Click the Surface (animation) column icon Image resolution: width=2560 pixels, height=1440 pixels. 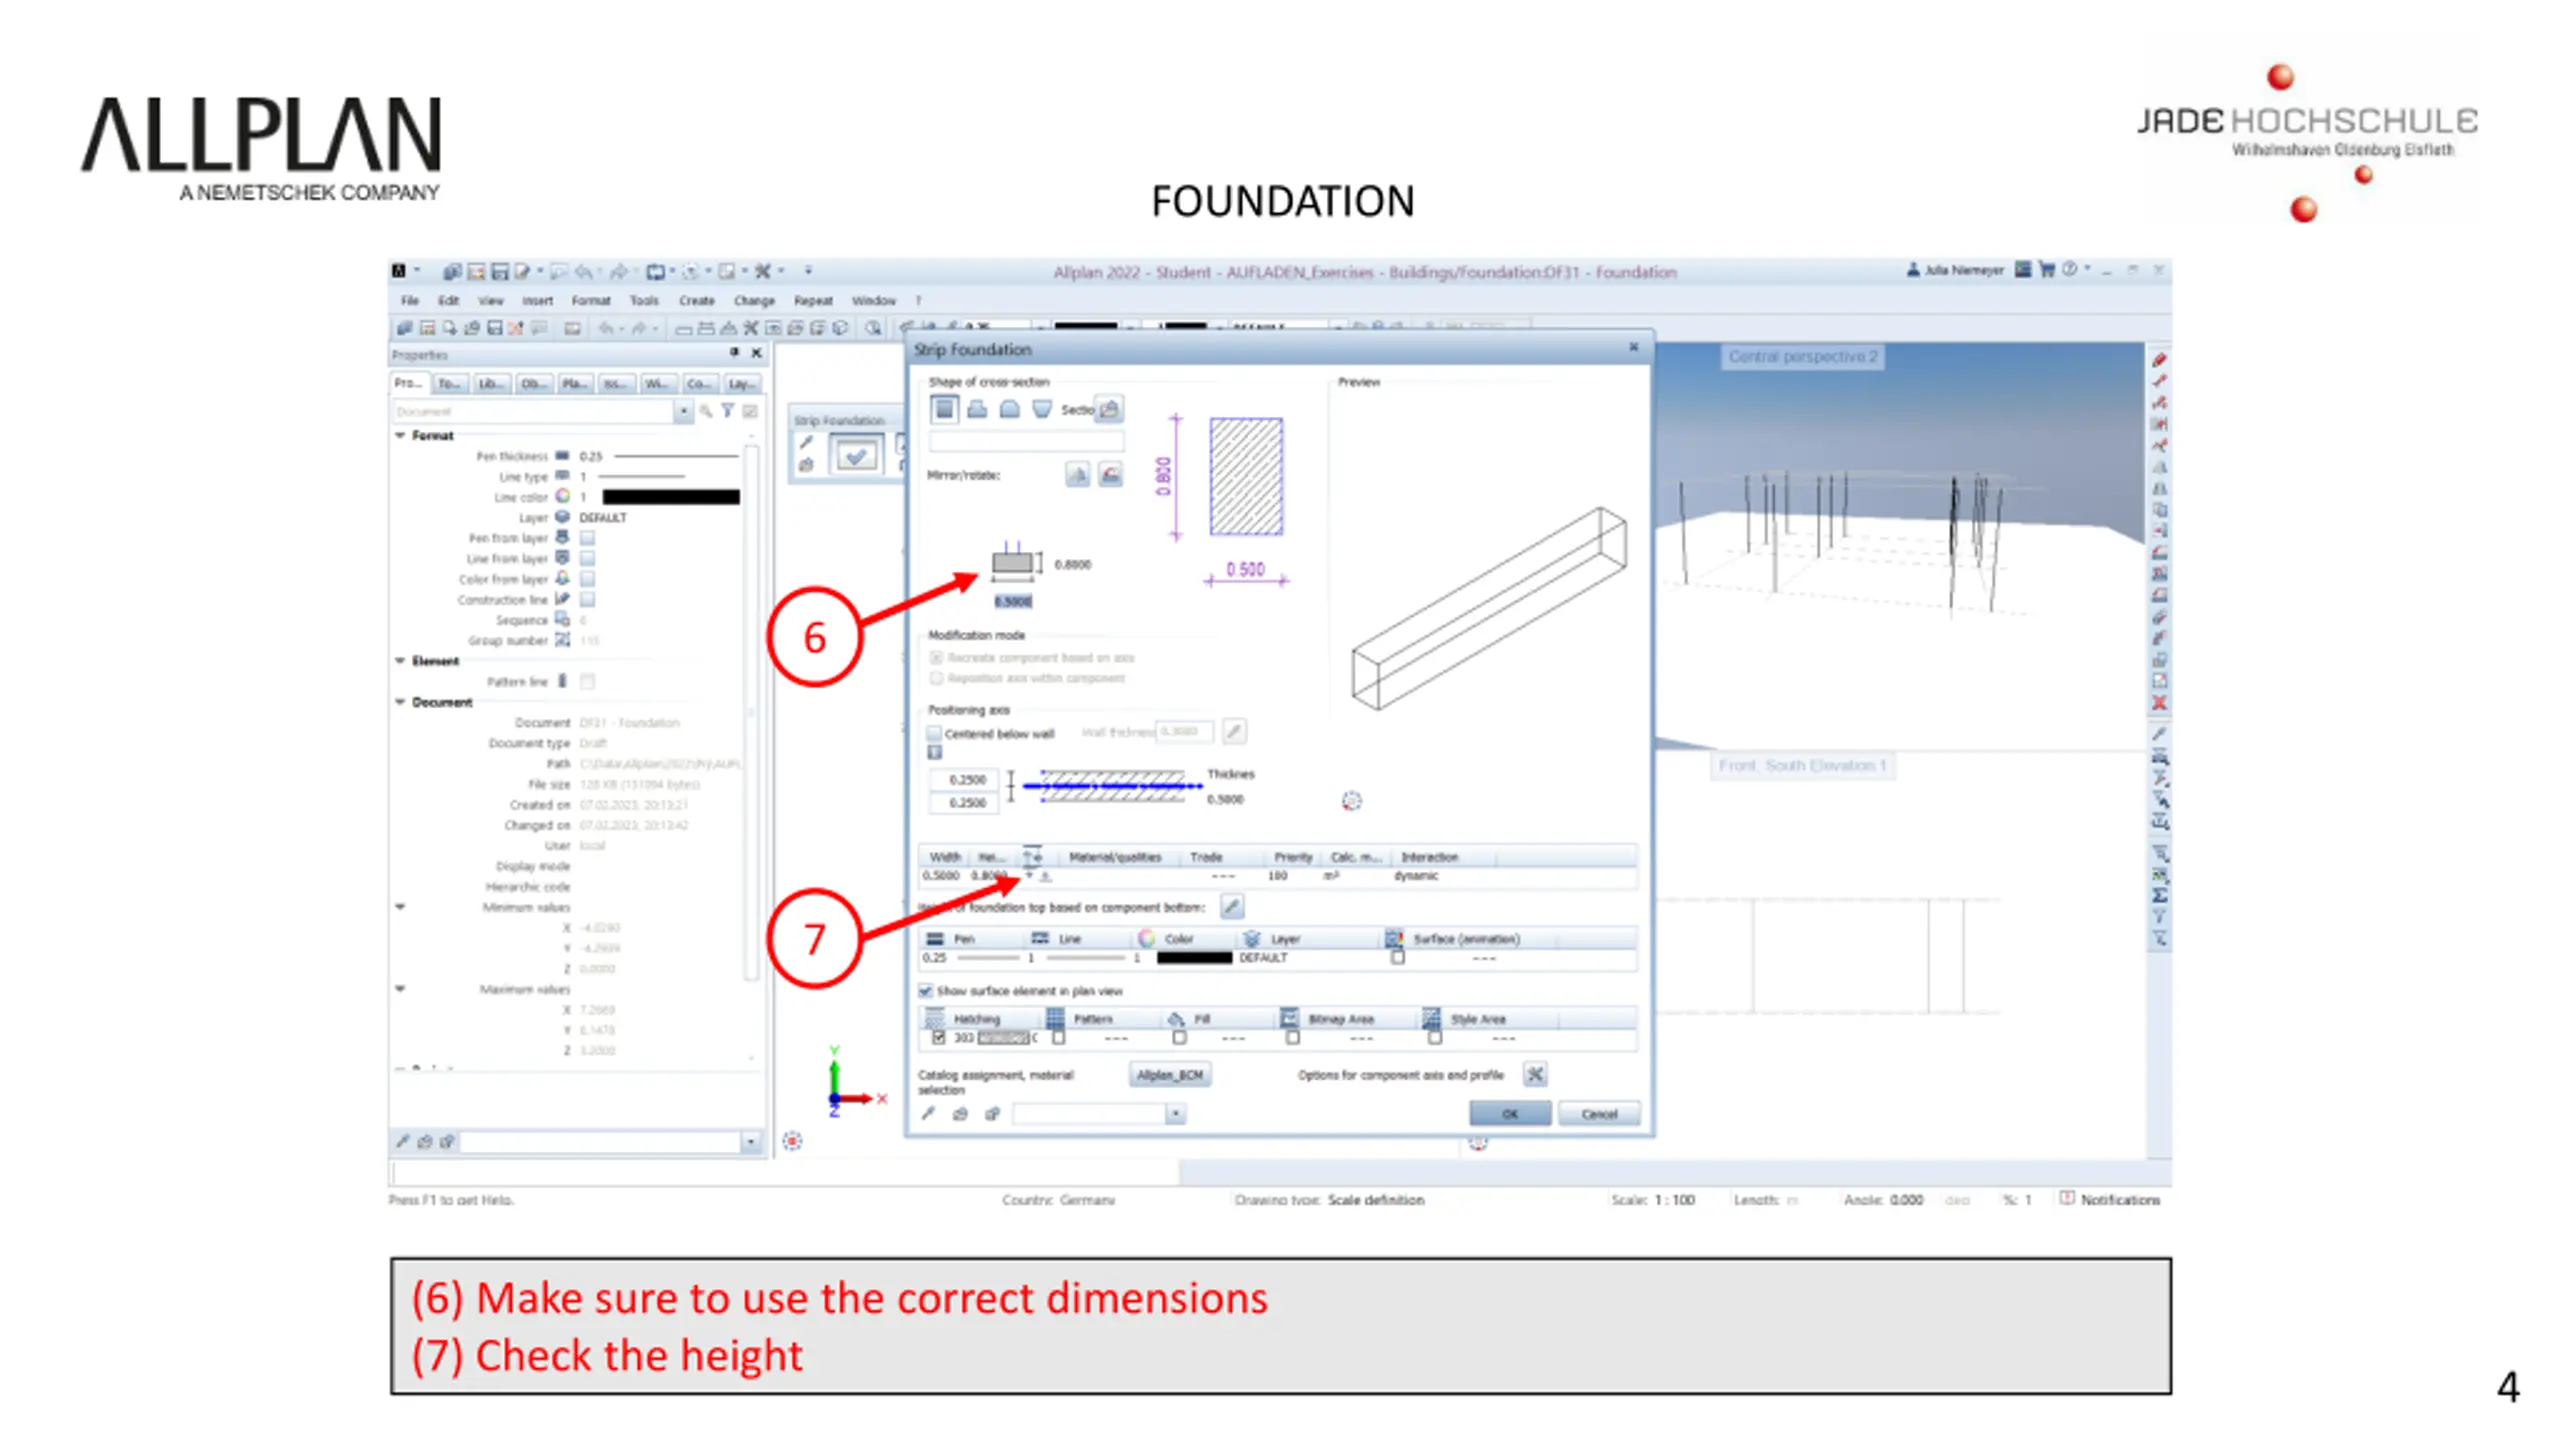click(x=1393, y=939)
